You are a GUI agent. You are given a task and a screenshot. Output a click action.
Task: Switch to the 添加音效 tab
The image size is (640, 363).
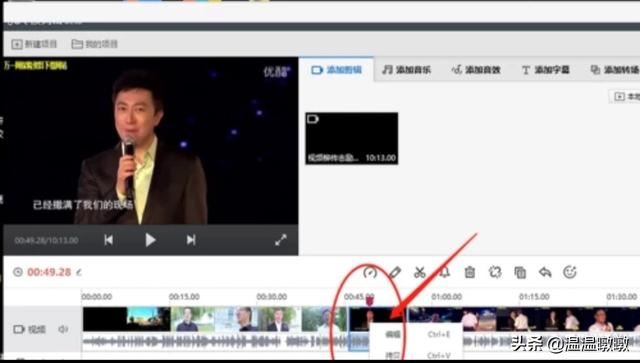point(476,70)
